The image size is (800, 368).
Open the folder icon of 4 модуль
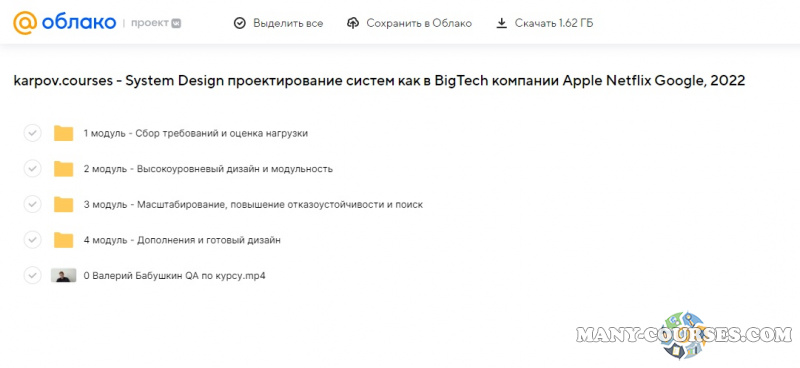pyautogui.click(x=64, y=240)
